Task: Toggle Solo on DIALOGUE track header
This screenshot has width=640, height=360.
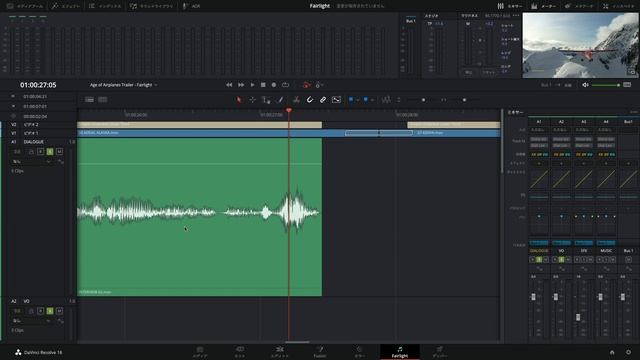Action: pyautogui.click(x=50, y=151)
